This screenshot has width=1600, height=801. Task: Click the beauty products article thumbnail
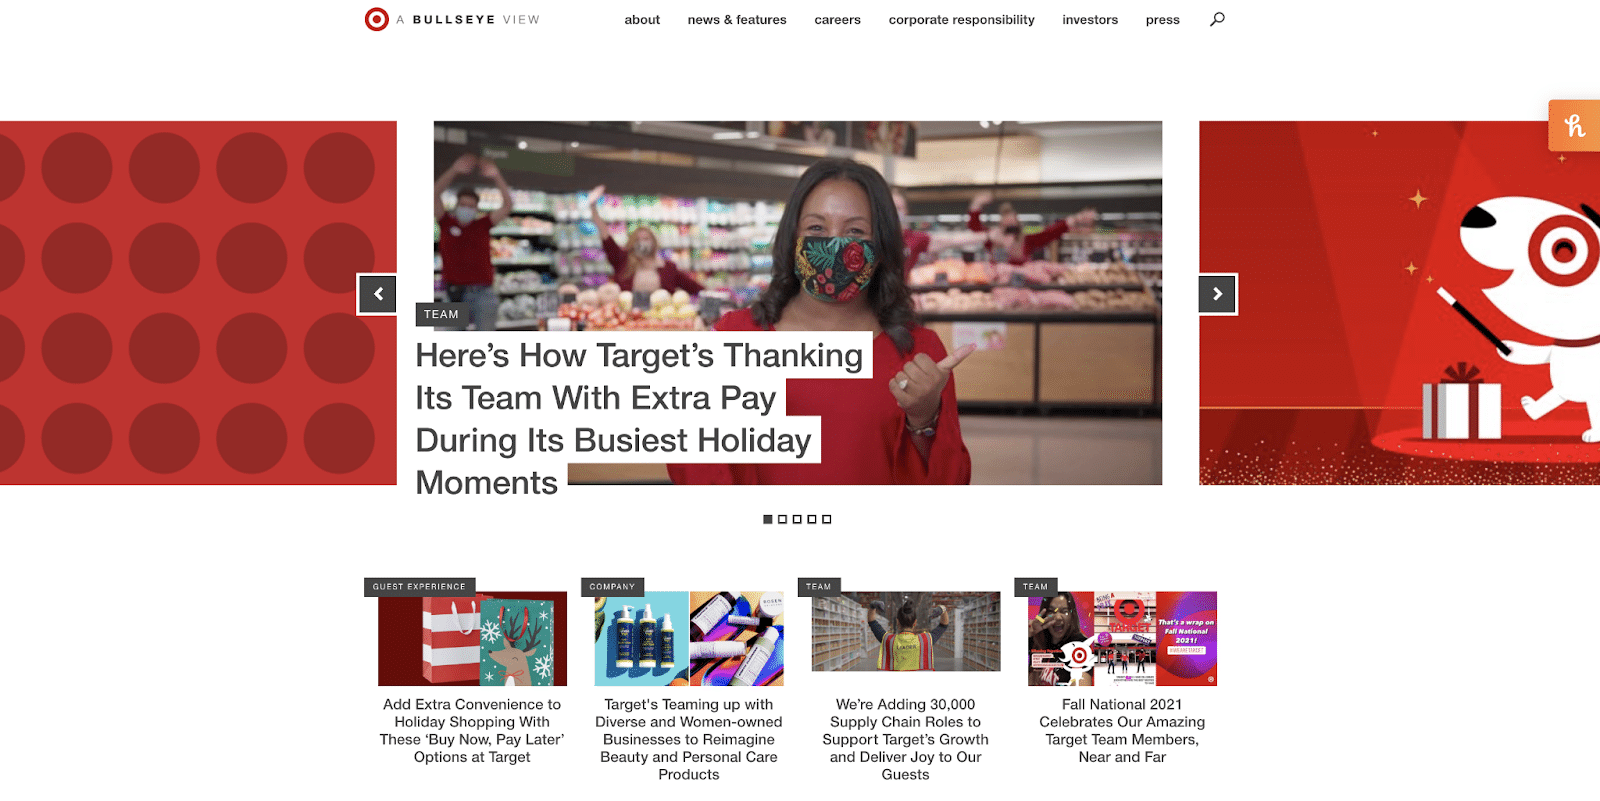click(x=689, y=638)
